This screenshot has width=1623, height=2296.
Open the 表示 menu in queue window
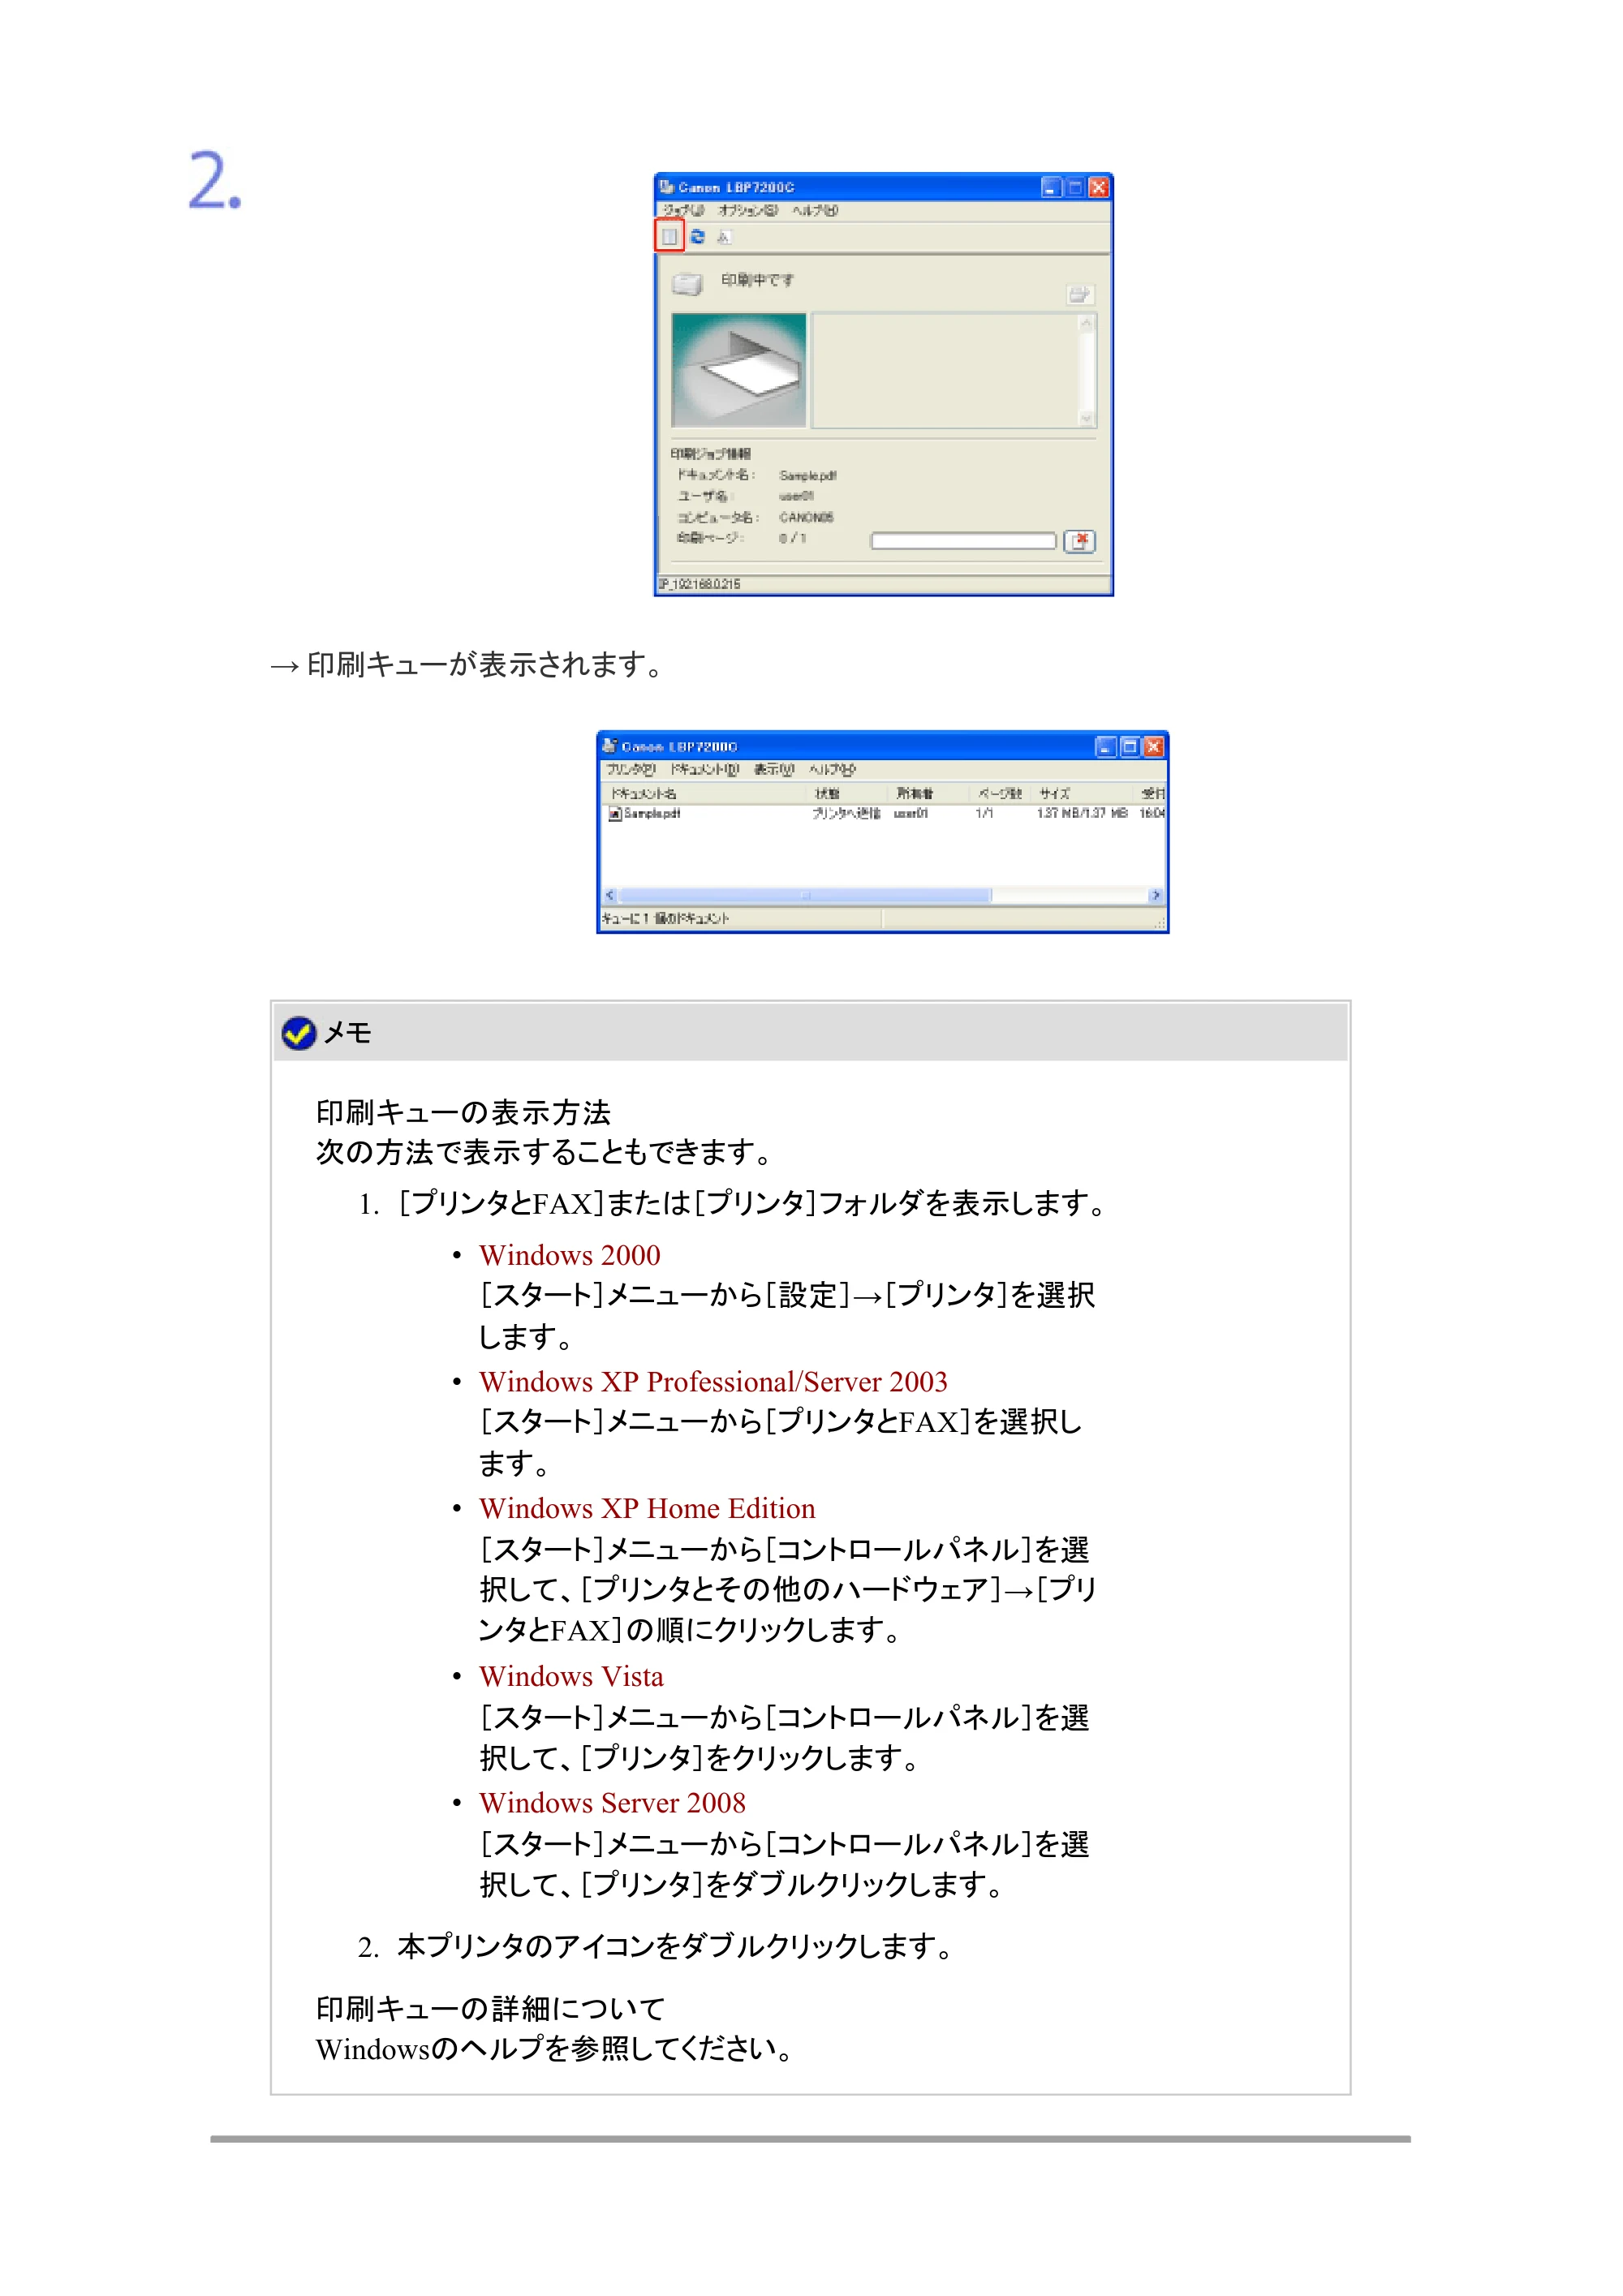click(773, 769)
